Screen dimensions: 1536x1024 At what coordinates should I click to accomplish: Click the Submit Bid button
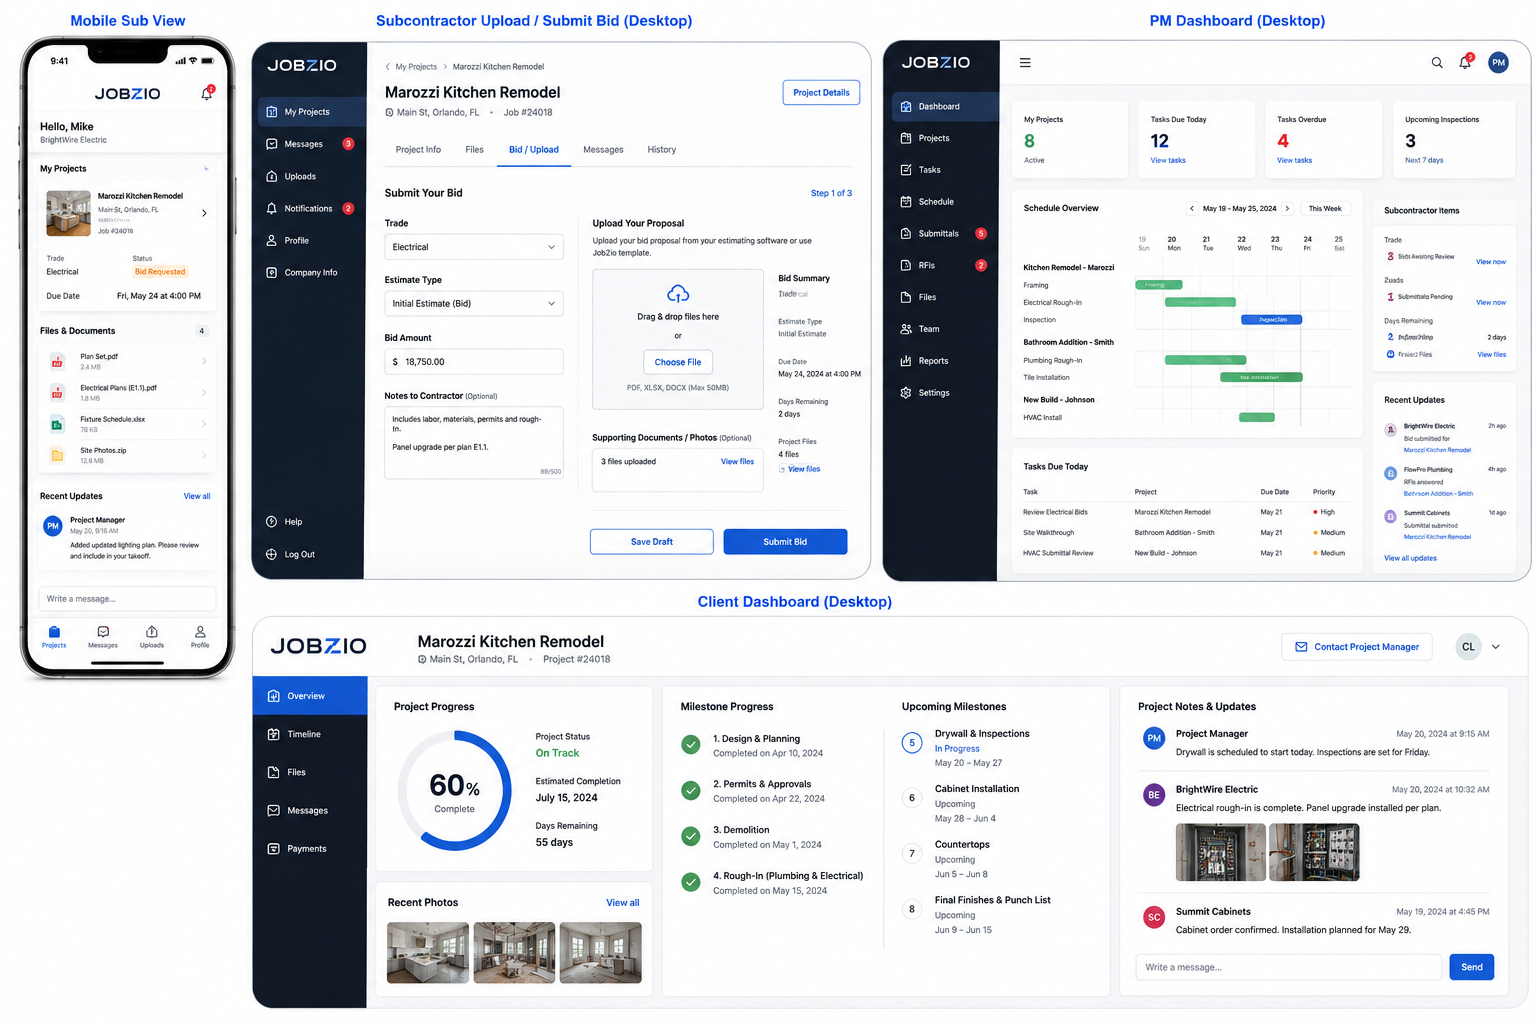coord(785,542)
